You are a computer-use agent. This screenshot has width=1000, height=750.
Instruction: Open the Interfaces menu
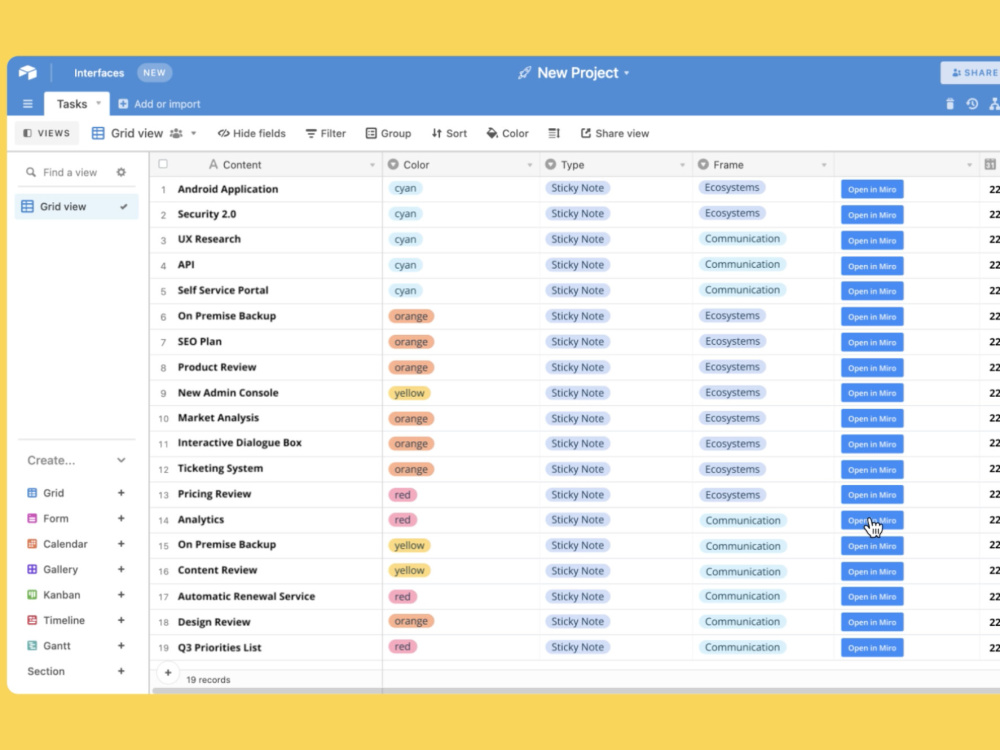tap(99, 73)
